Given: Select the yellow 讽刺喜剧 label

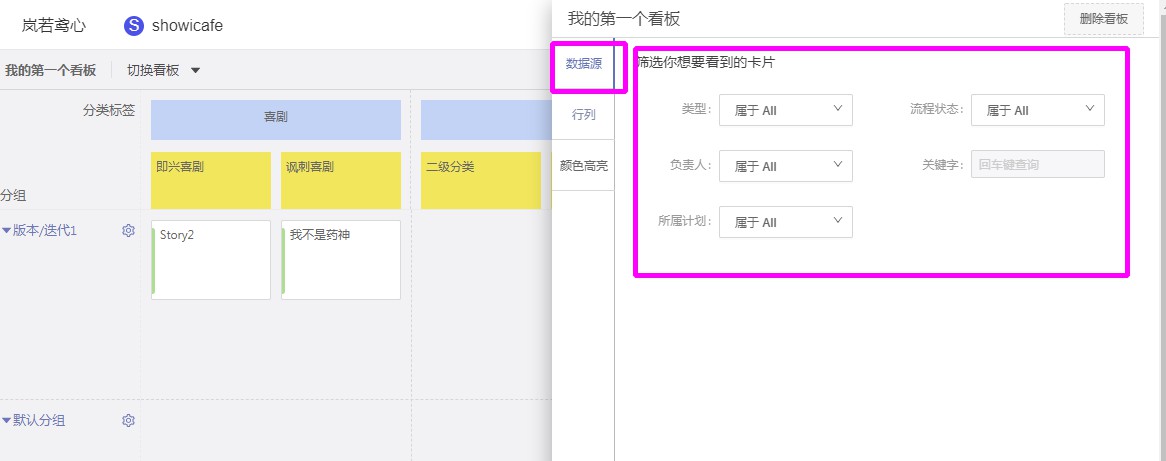Looking at the screenshot, I should pos(341,181).
